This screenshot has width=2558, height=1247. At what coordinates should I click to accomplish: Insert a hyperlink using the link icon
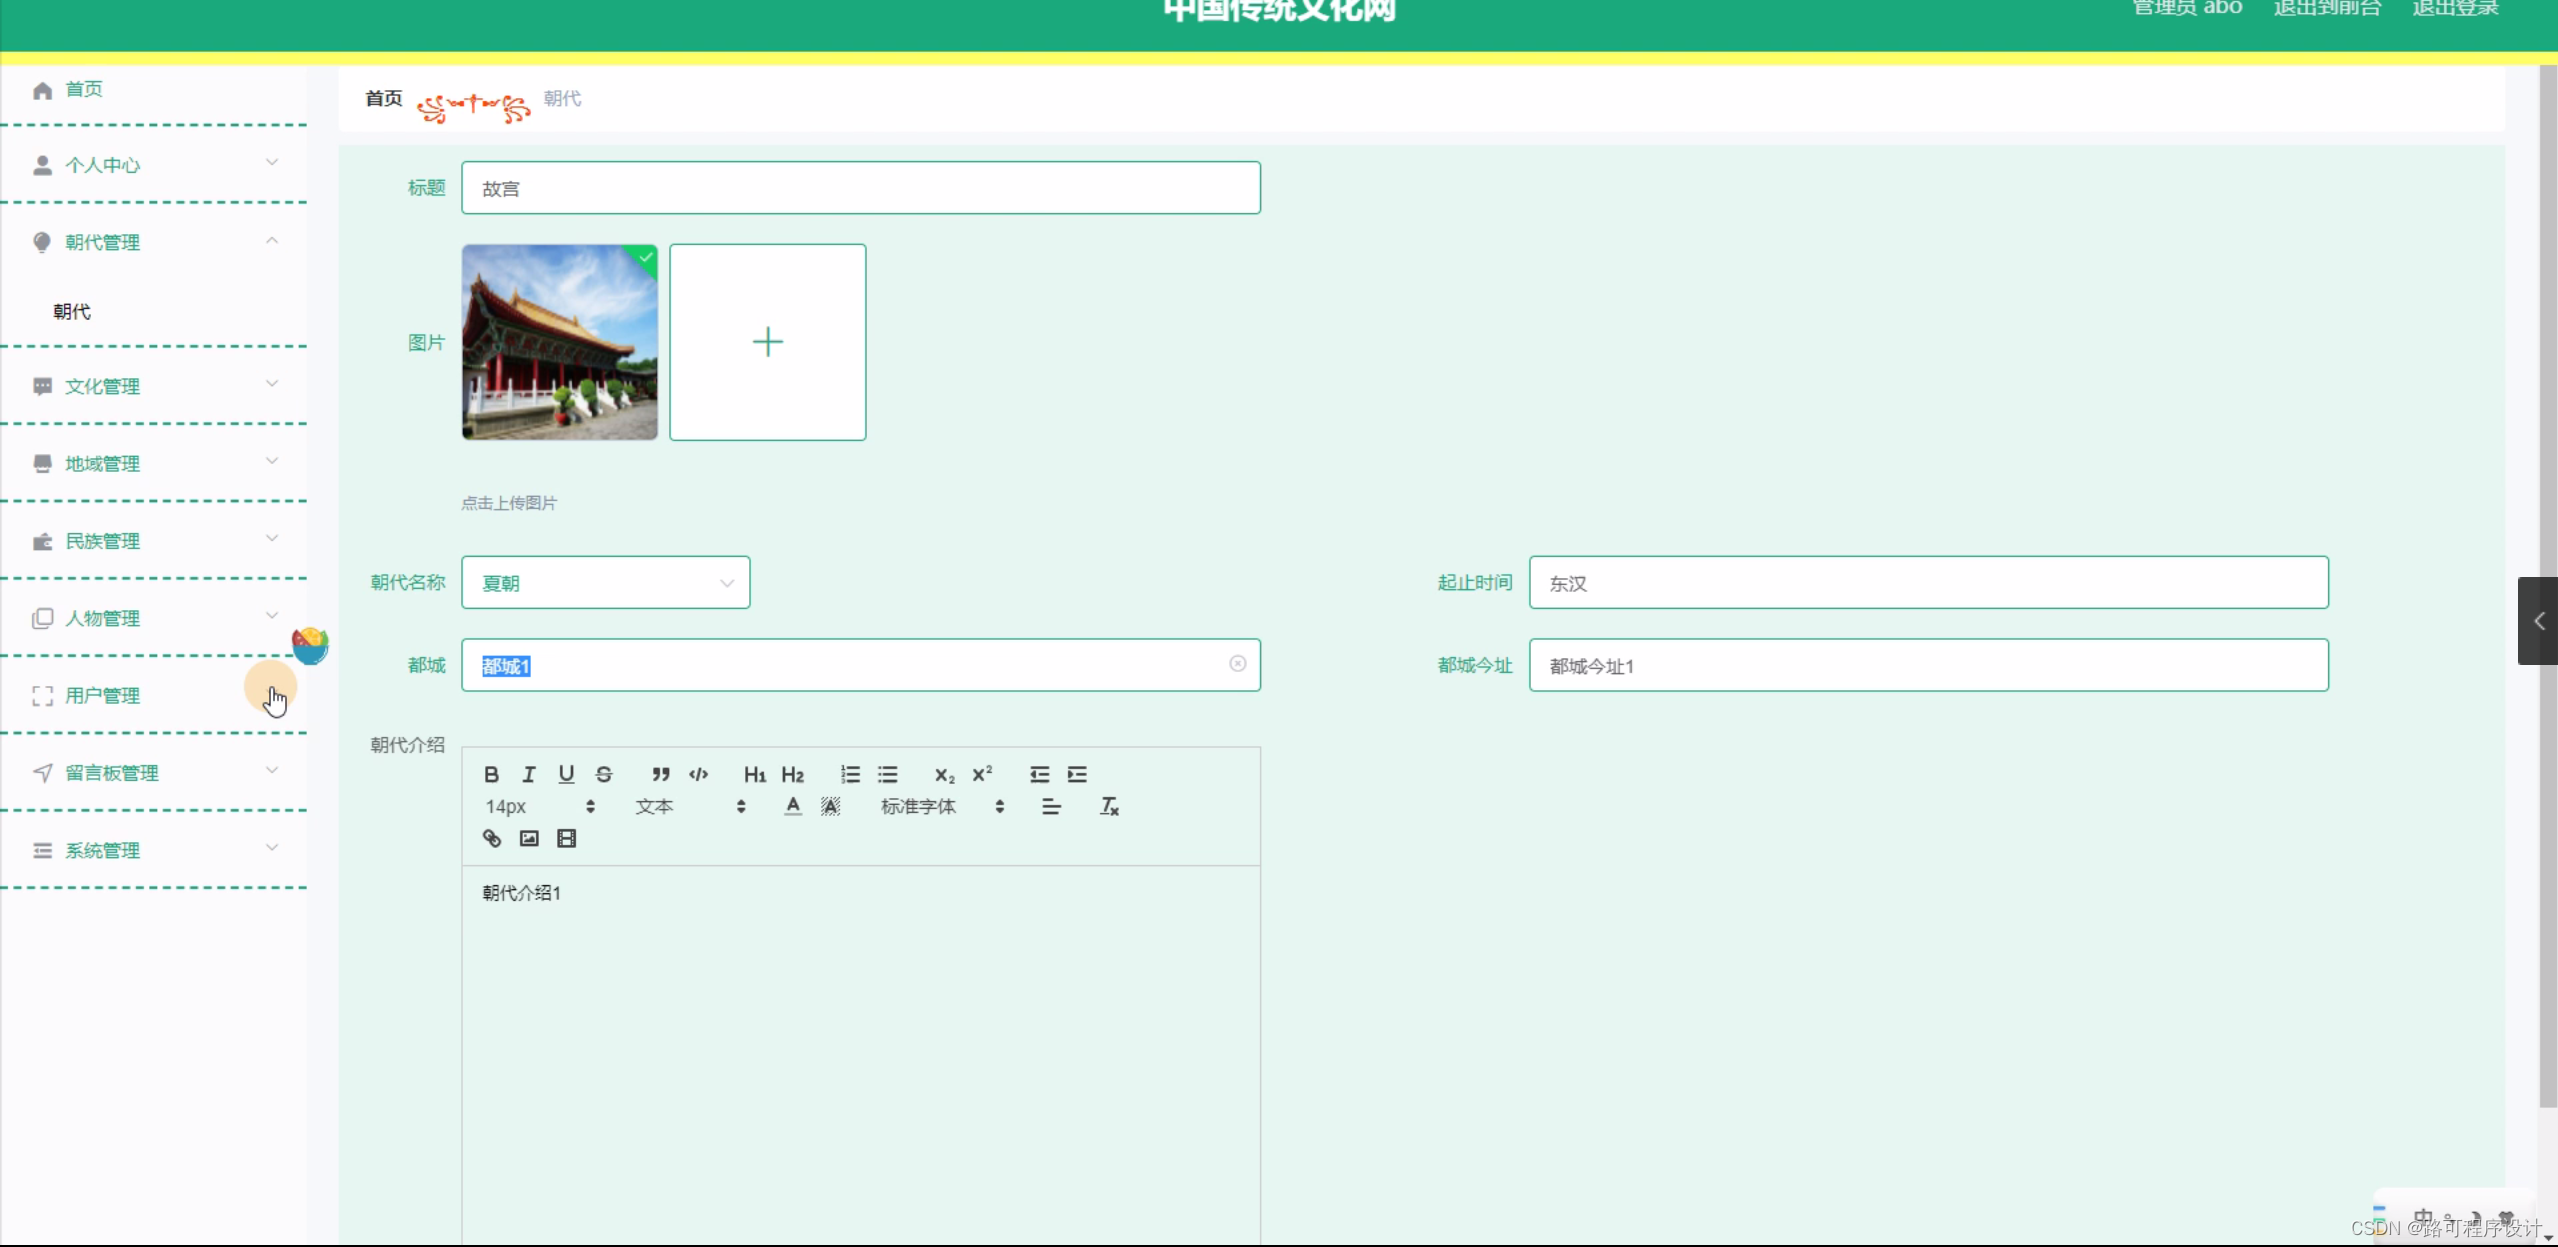click(x=491, y=838)
